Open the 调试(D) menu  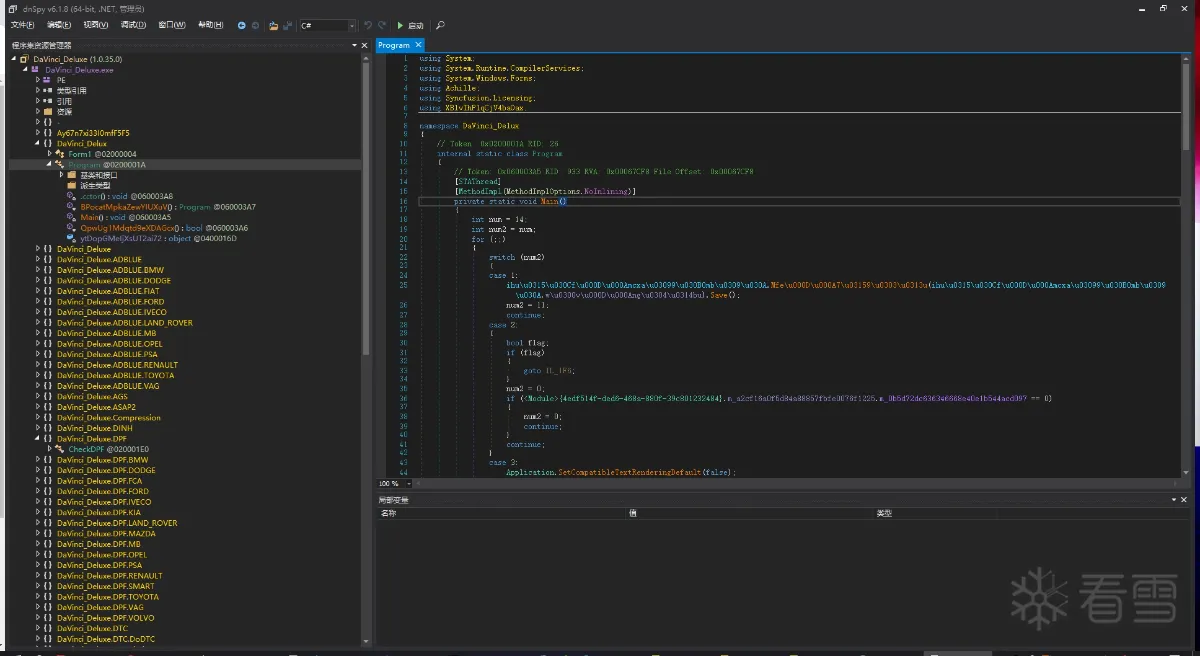point(132,25)
